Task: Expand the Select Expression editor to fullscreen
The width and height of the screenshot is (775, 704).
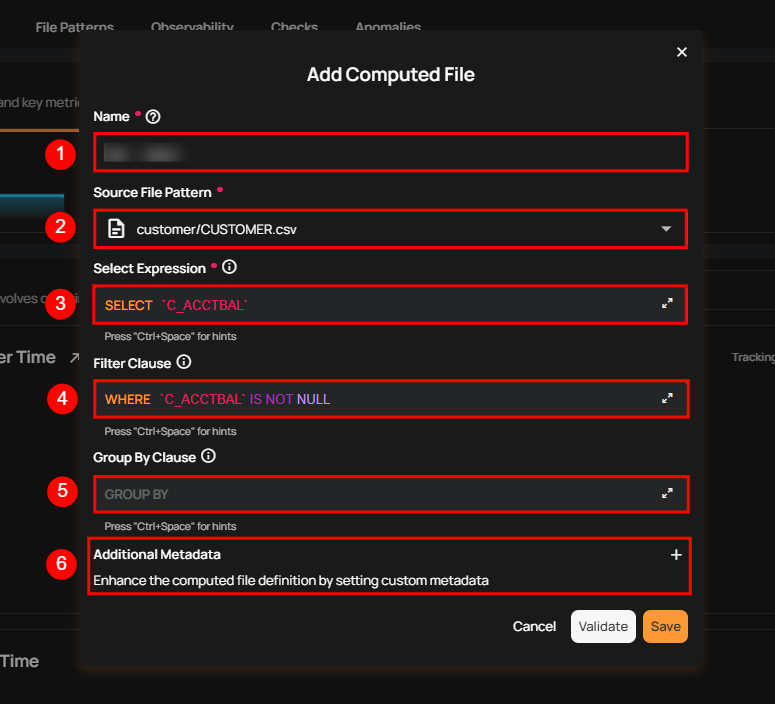Action: tap(667, 304)
